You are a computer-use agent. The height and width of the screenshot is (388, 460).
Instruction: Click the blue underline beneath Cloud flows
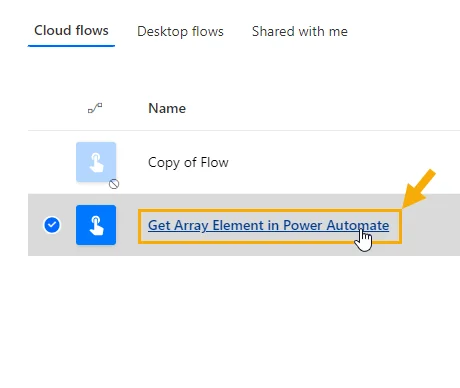coord(71,45)
